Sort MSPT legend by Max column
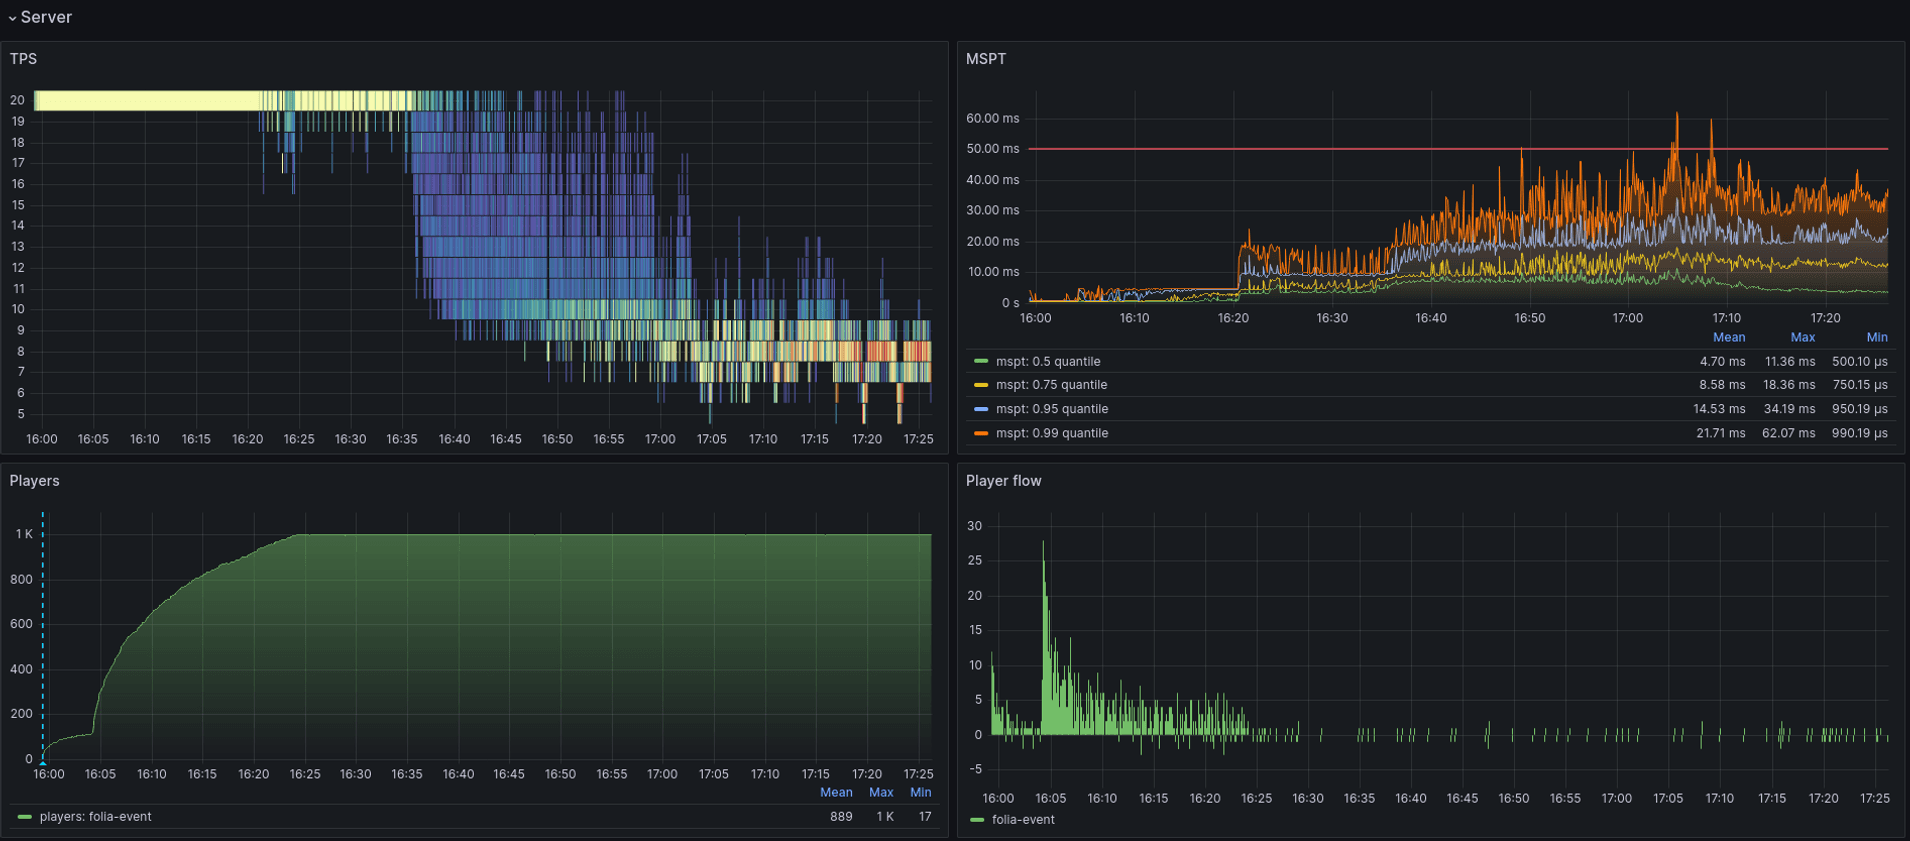1910x841 pixels. tap(1802, 338)
